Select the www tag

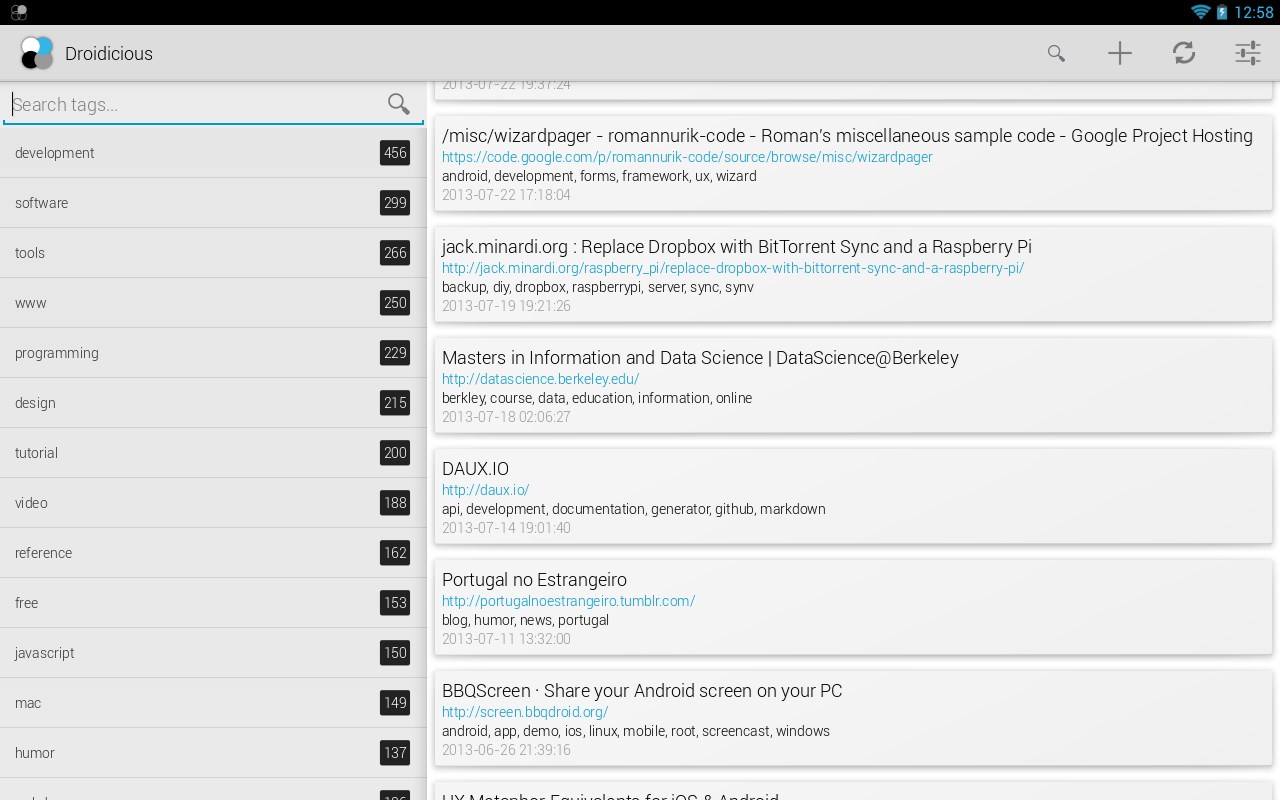(x=213, y=303)
